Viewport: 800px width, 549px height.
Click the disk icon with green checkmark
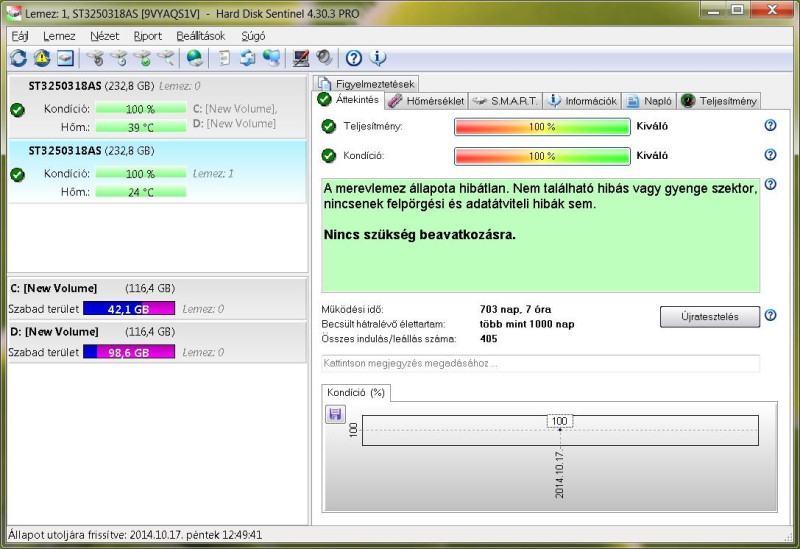pyautogui.click(x=142, y=58)
